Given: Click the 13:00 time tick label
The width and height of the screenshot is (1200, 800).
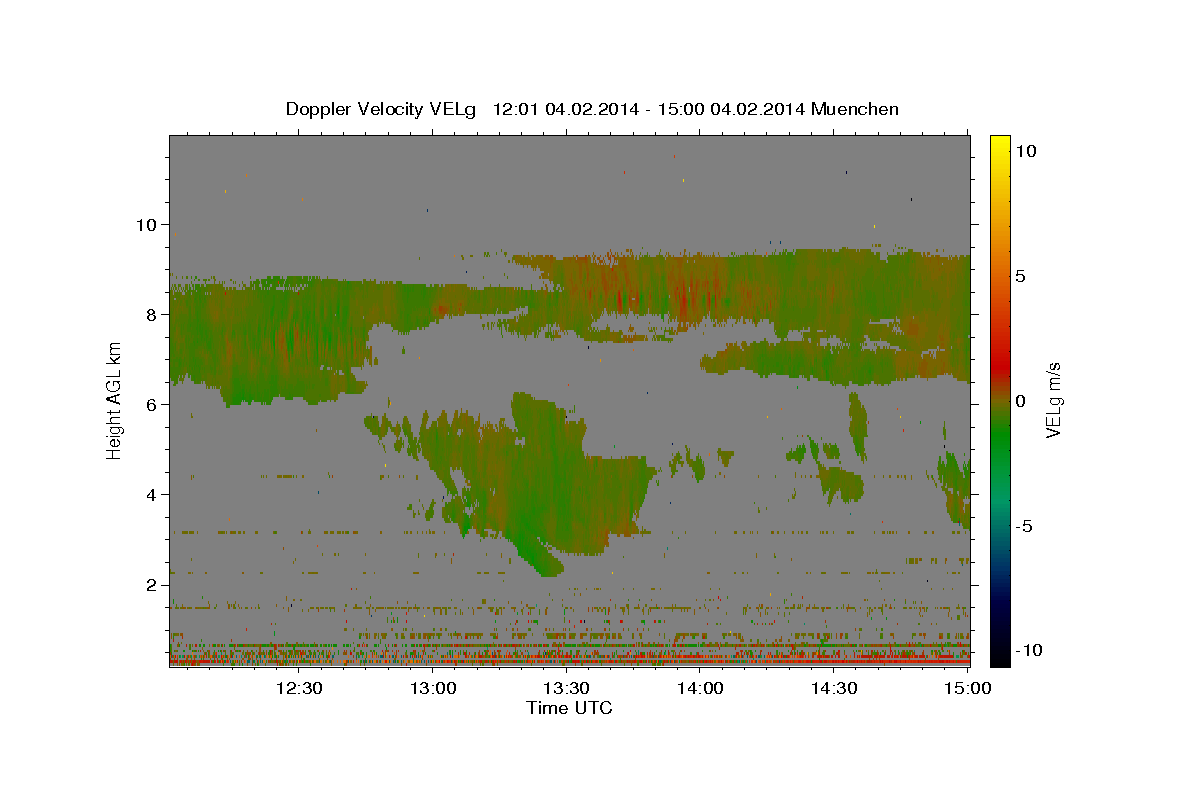Looking at the screenshot, I should coord(433,688).
